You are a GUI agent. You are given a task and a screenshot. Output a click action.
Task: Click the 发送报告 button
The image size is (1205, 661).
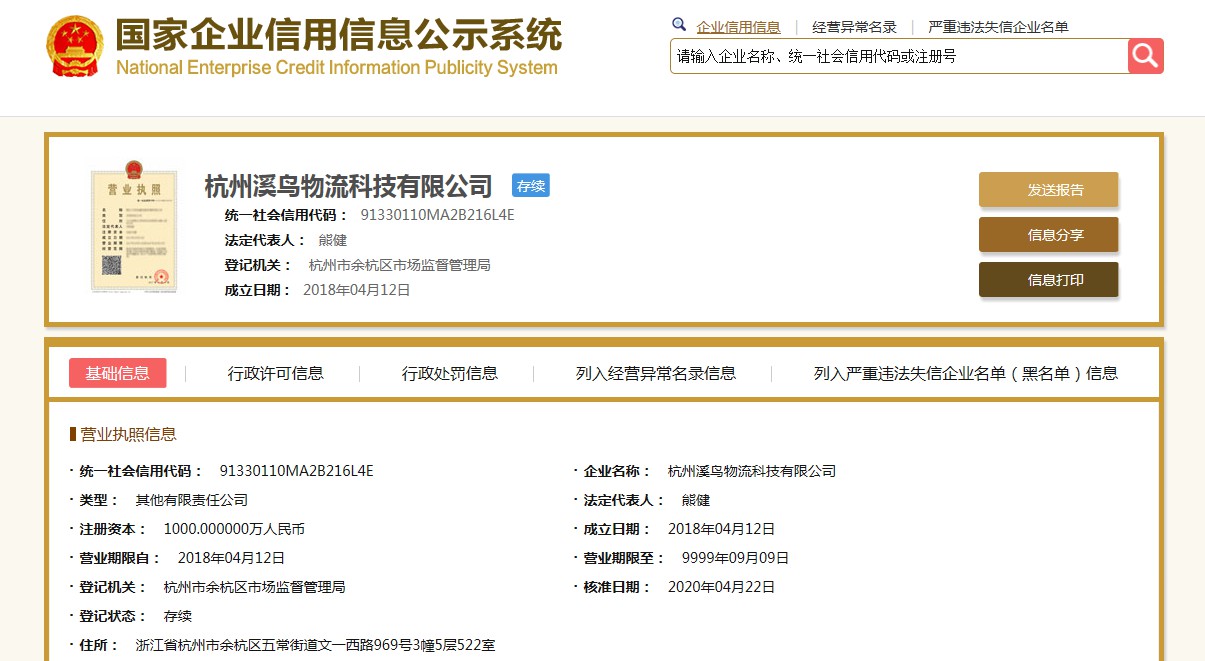pyautogui.click(x=1049, y=190)
